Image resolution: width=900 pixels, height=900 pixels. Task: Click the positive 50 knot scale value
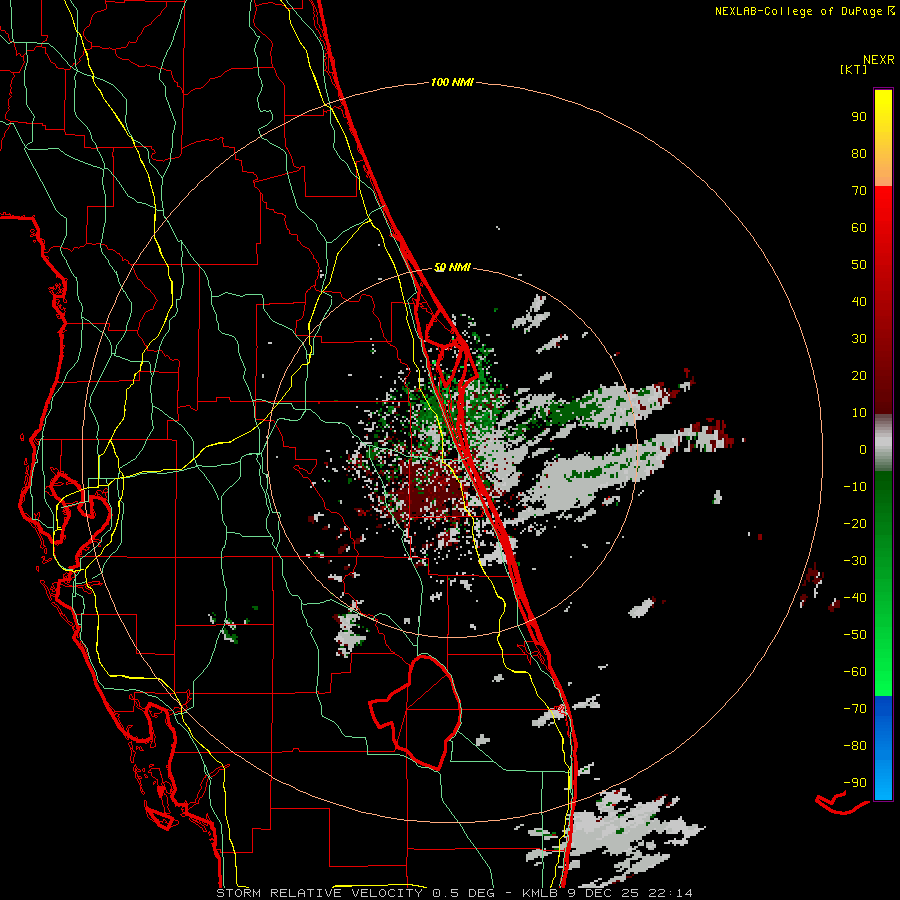coord(859,265)
